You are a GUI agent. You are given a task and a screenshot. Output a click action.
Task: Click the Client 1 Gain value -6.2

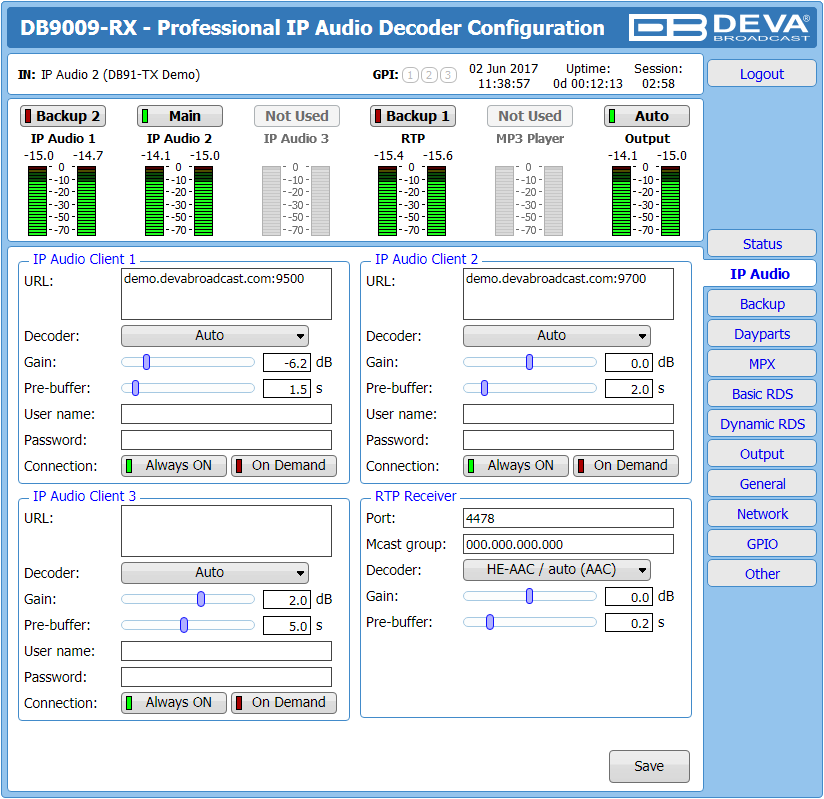pyautogui.click(x=287, y=363)
